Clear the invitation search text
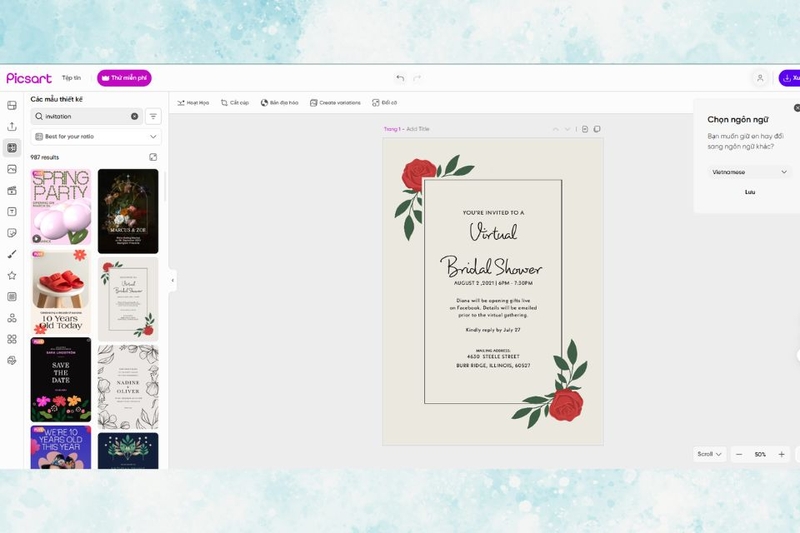The width and height of the screenshot is (800, 533). 135,116
